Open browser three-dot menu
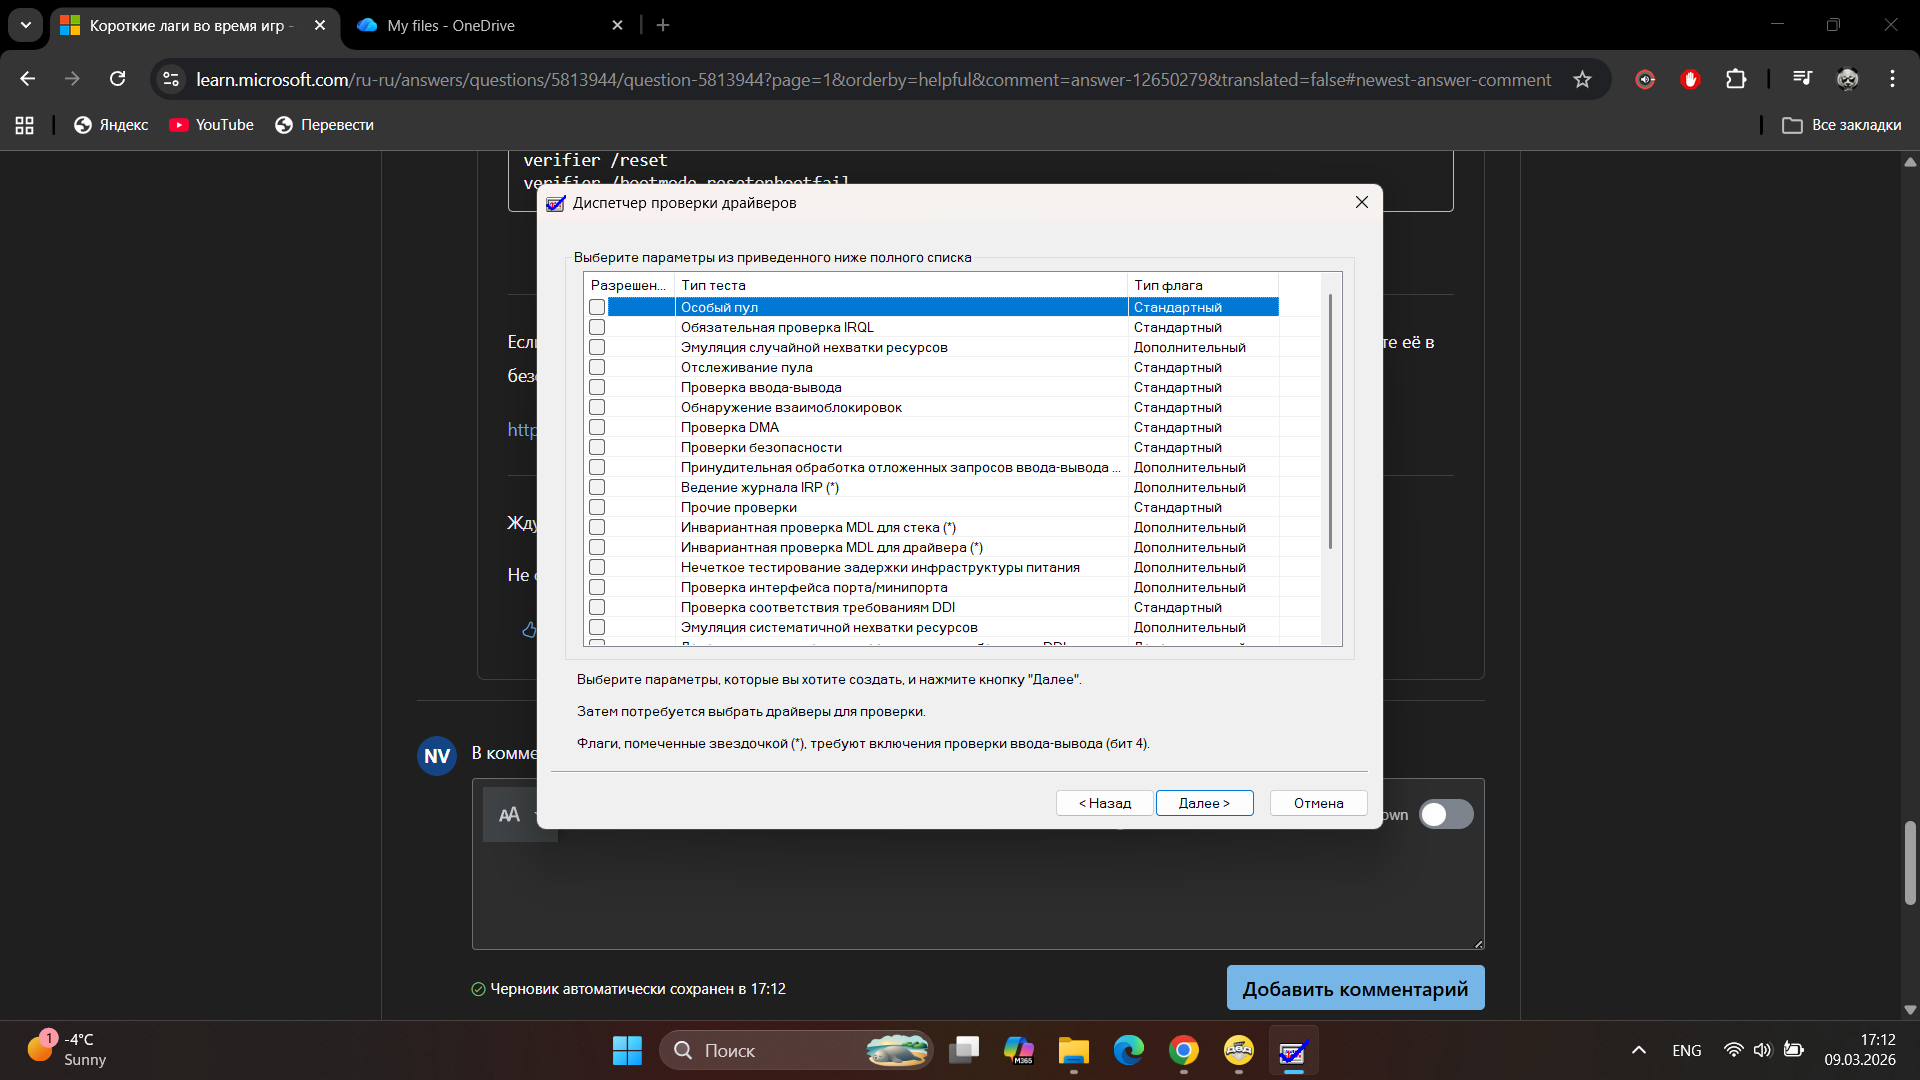The width and height of the screenshot is (1920, 1080). click(x=1892, y=79)
